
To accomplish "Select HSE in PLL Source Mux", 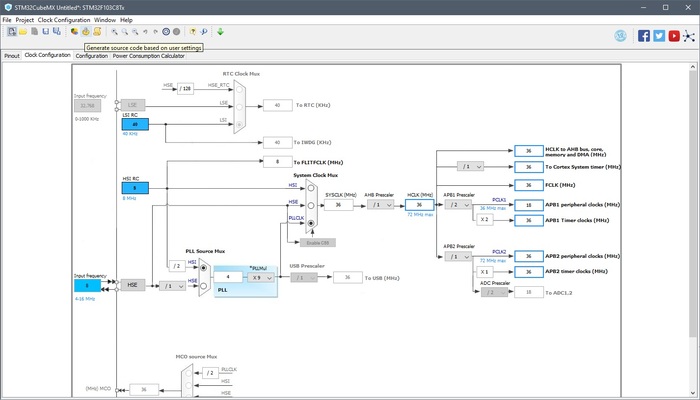I will (x=204, y=286).
